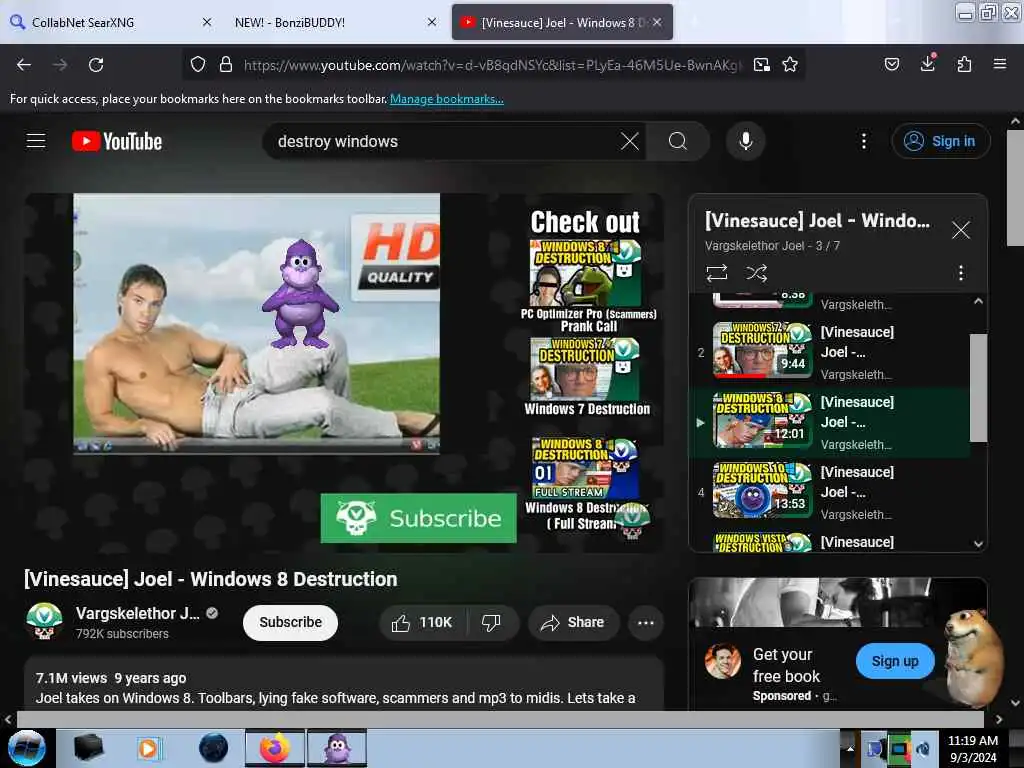Open the YouTube guide hamburger menu
This screenshot has width=1024, height=768.
36,141
